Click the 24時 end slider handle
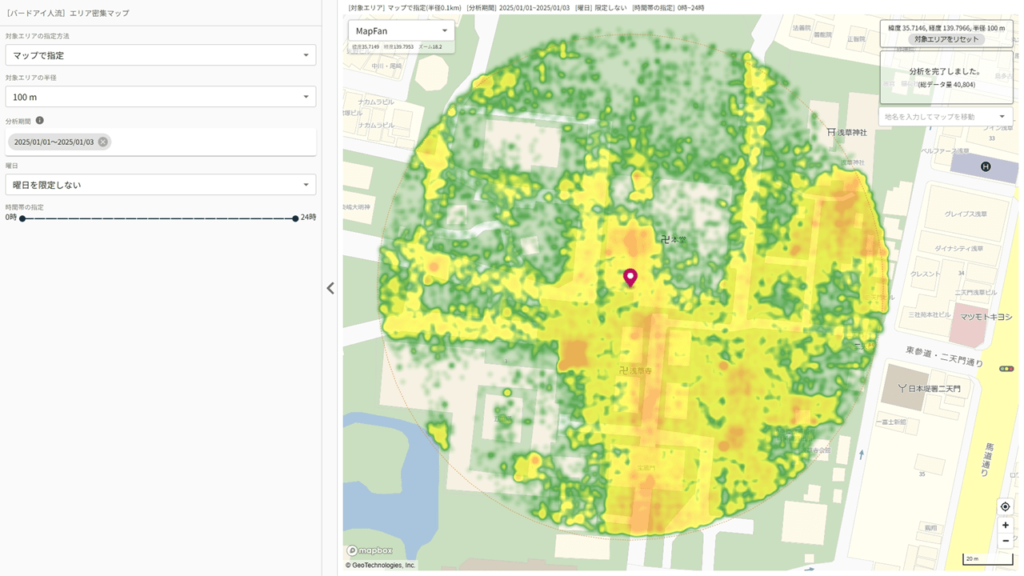This screenshot has width=1024, height=576. 295,217
